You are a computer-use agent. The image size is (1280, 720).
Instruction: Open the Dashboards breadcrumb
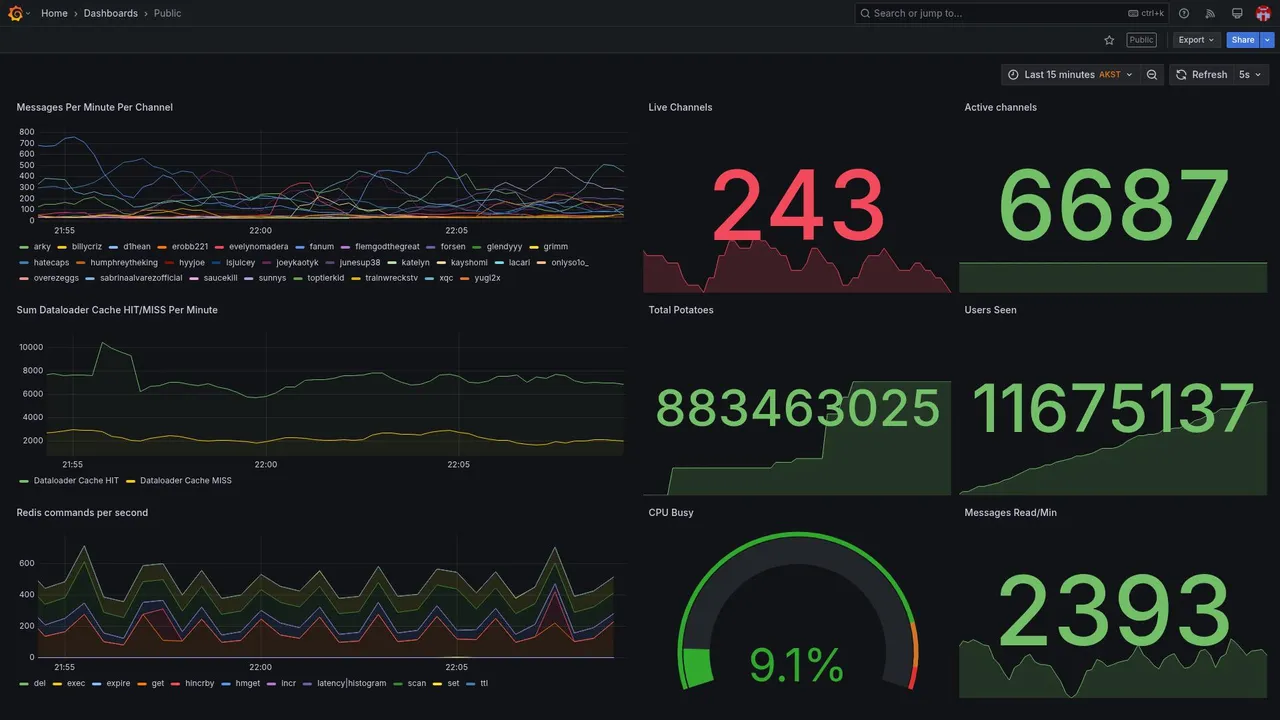pos(111,13)
